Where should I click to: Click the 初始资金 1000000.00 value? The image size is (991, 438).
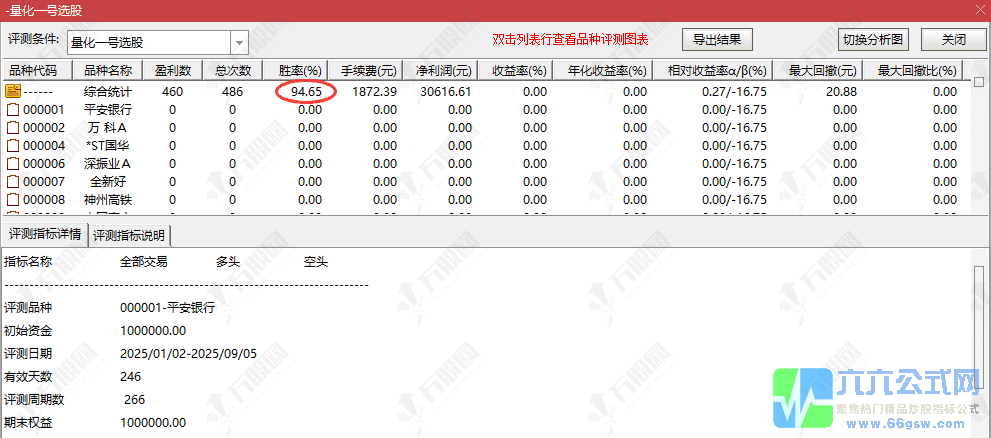click(153, 331)
